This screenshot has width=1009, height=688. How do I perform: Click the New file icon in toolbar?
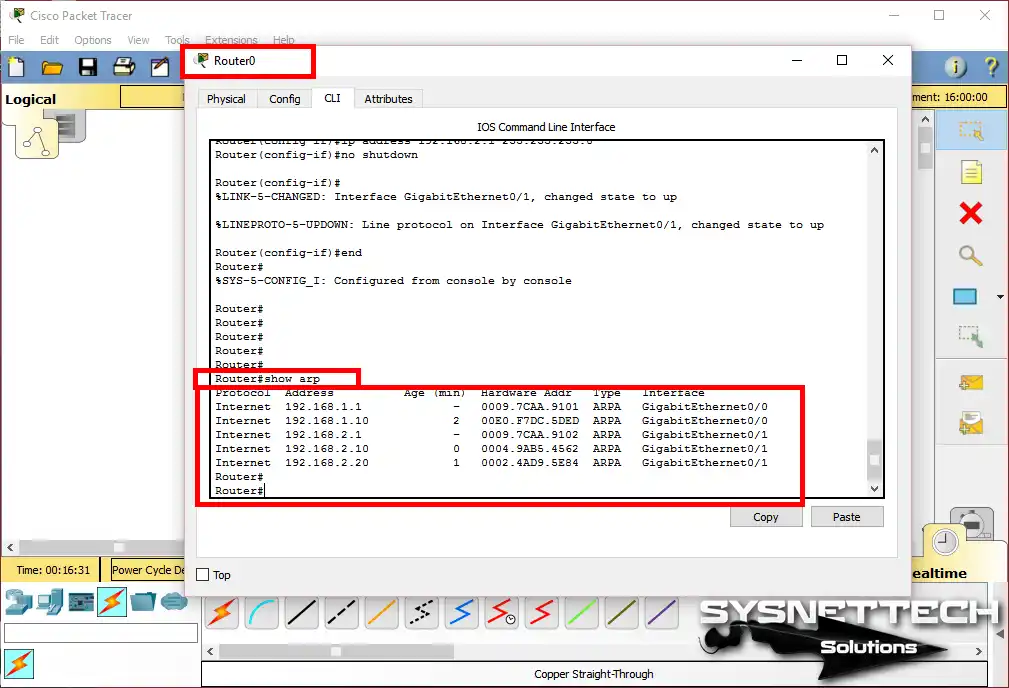(x=17, y=67)
